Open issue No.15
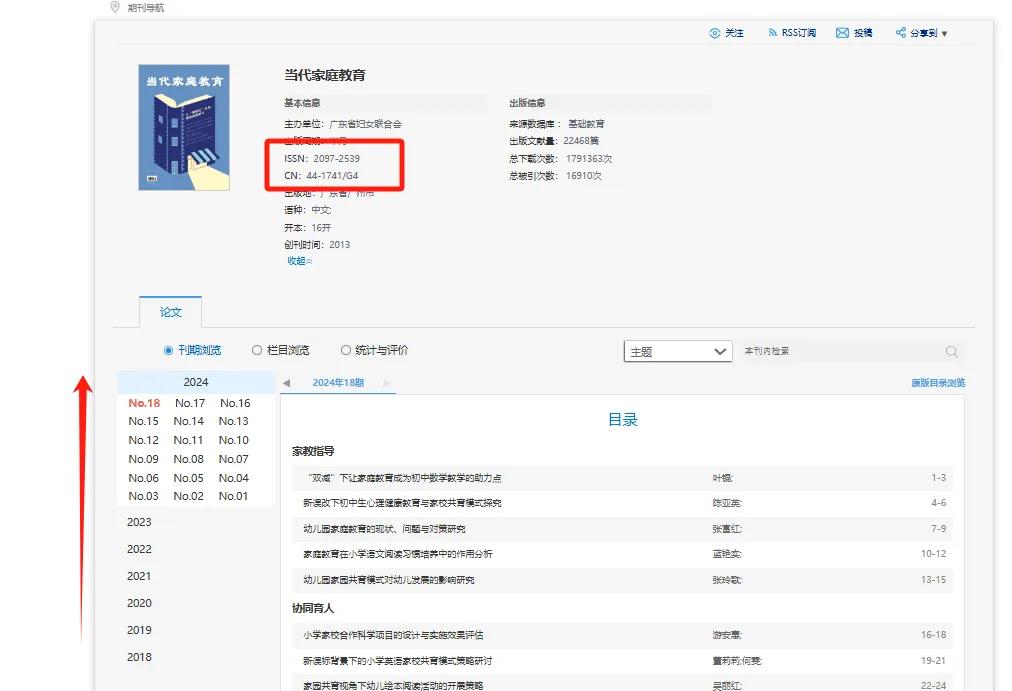Image resolution: width=1012 pixels, height=691 pixels. pyautogui.click(x=143, y=421)
